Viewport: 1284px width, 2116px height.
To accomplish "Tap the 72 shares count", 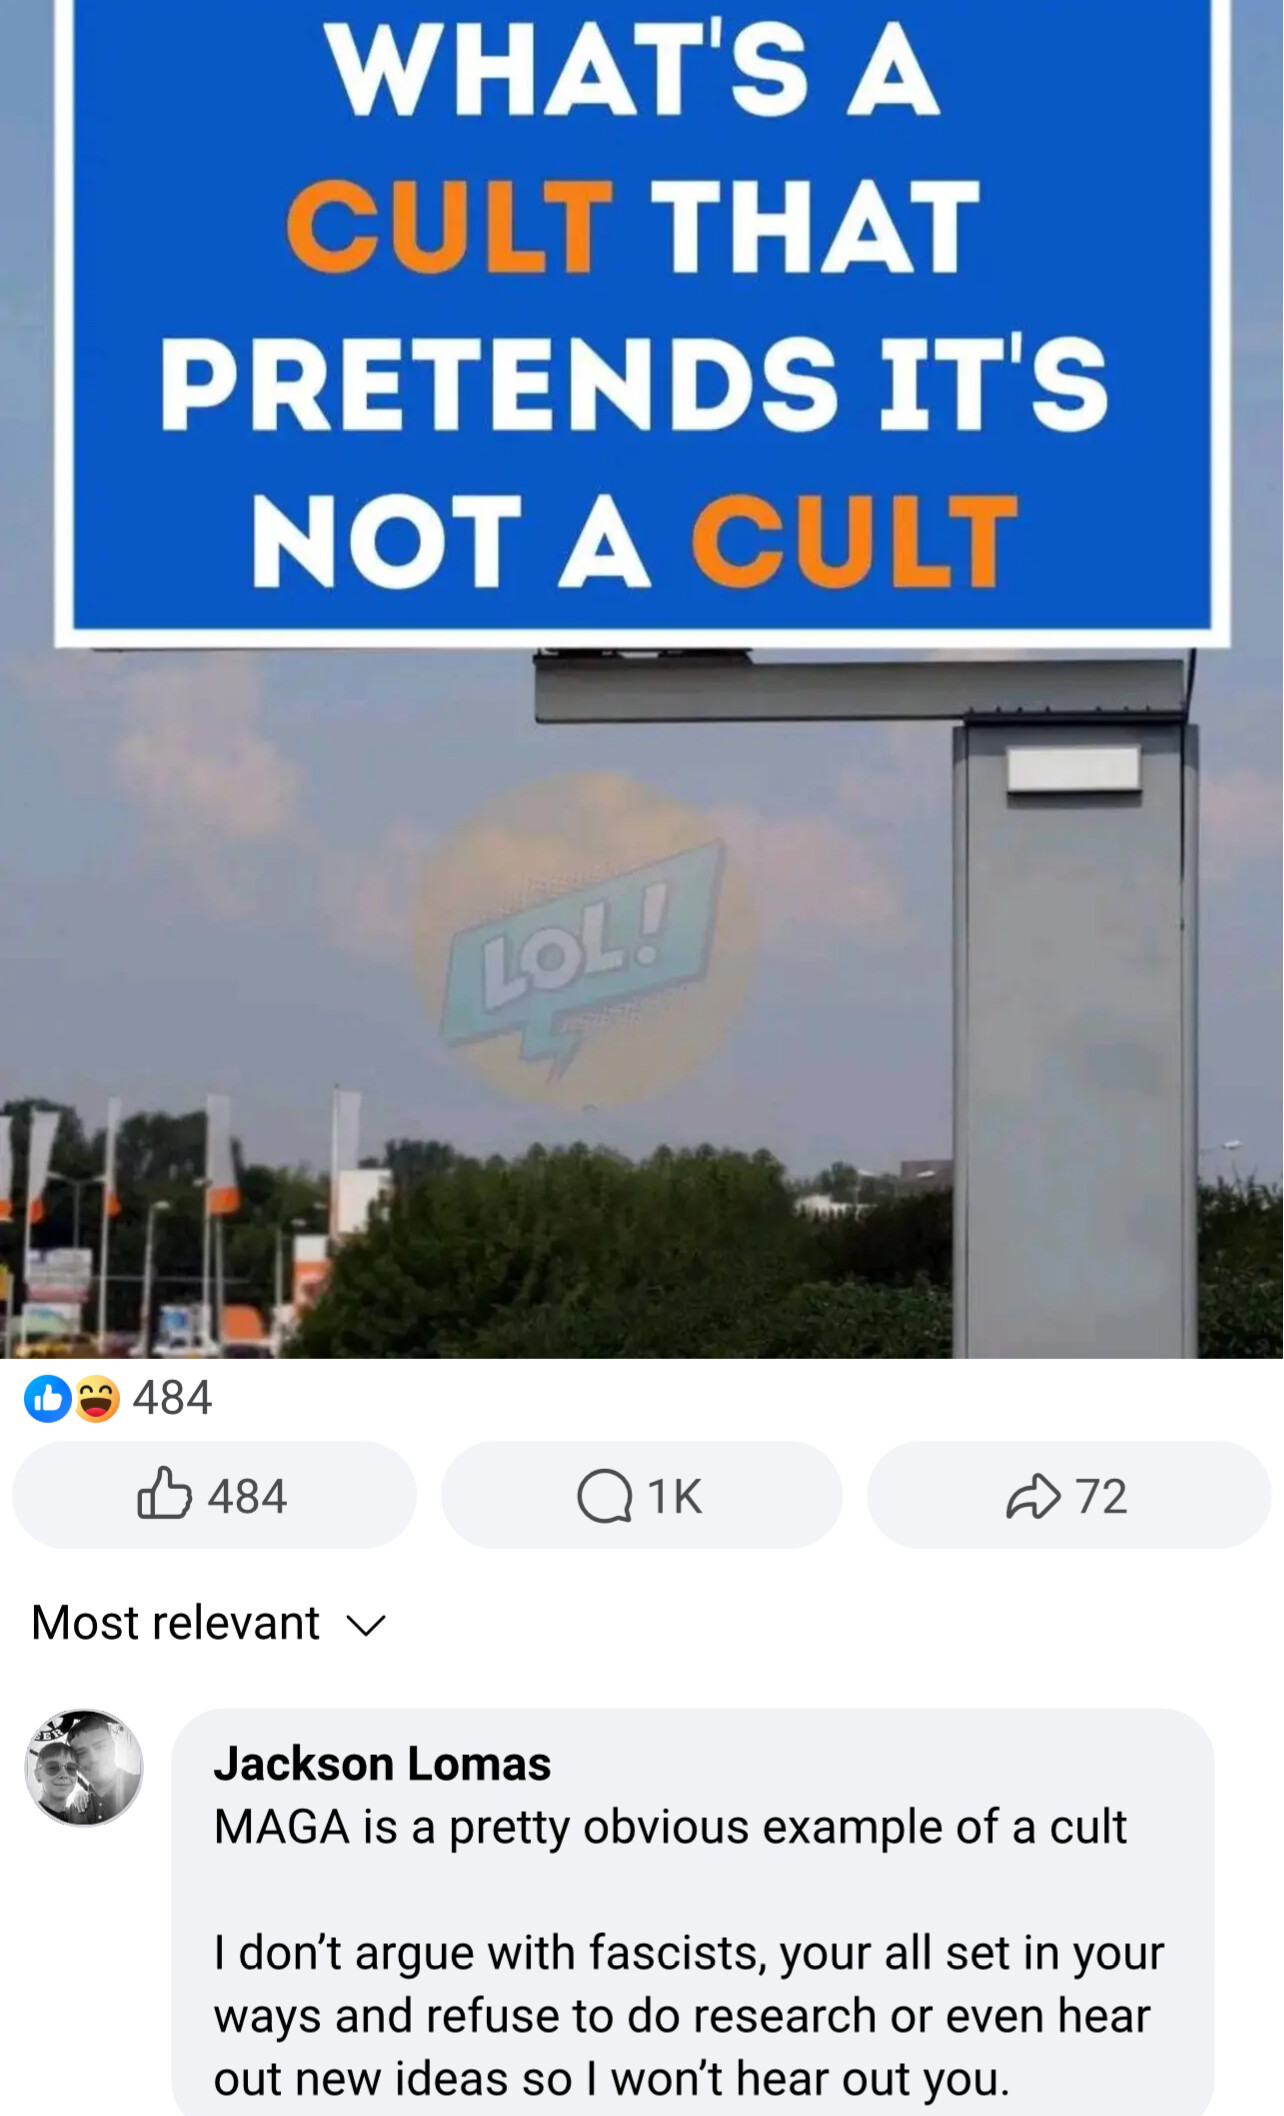I will coord(1101,1496).
